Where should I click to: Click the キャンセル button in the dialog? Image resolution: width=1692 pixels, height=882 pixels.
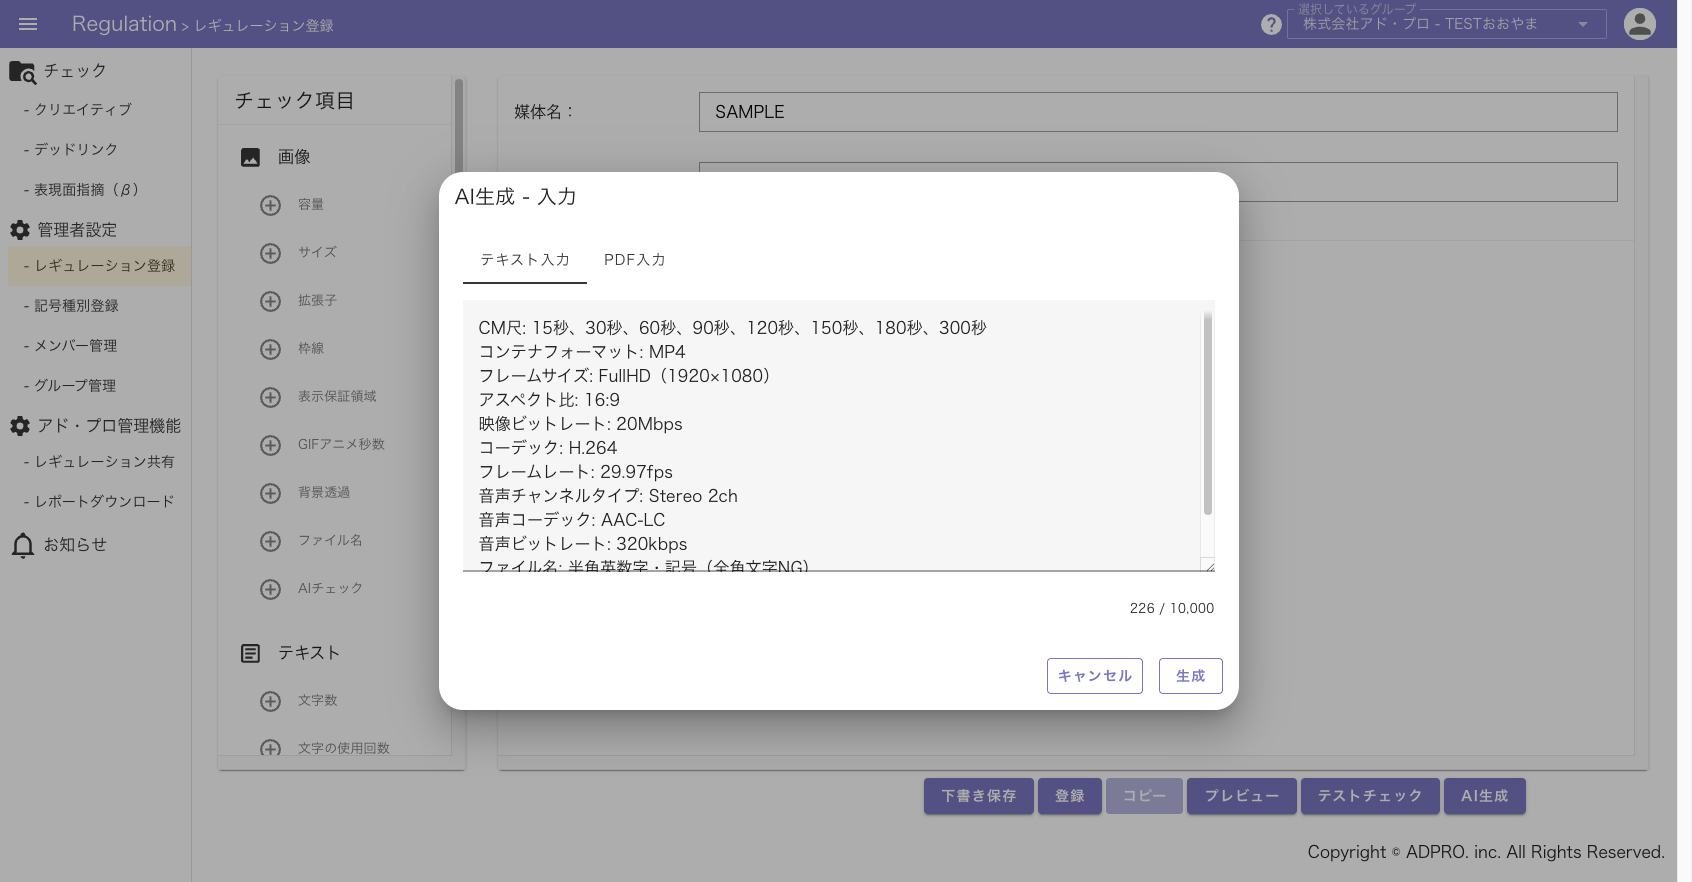coord(1095,676)
